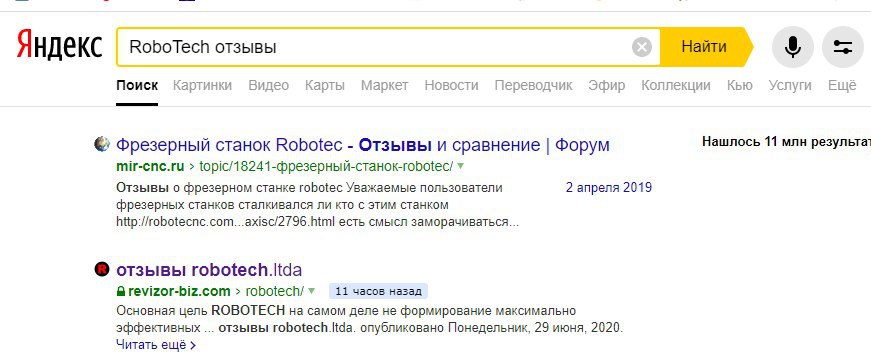Click snippet text 'Основная цель ROBOTECH'
Viewport: 871px width, 364px height.
pyautogui.click(x=201, y=310)
